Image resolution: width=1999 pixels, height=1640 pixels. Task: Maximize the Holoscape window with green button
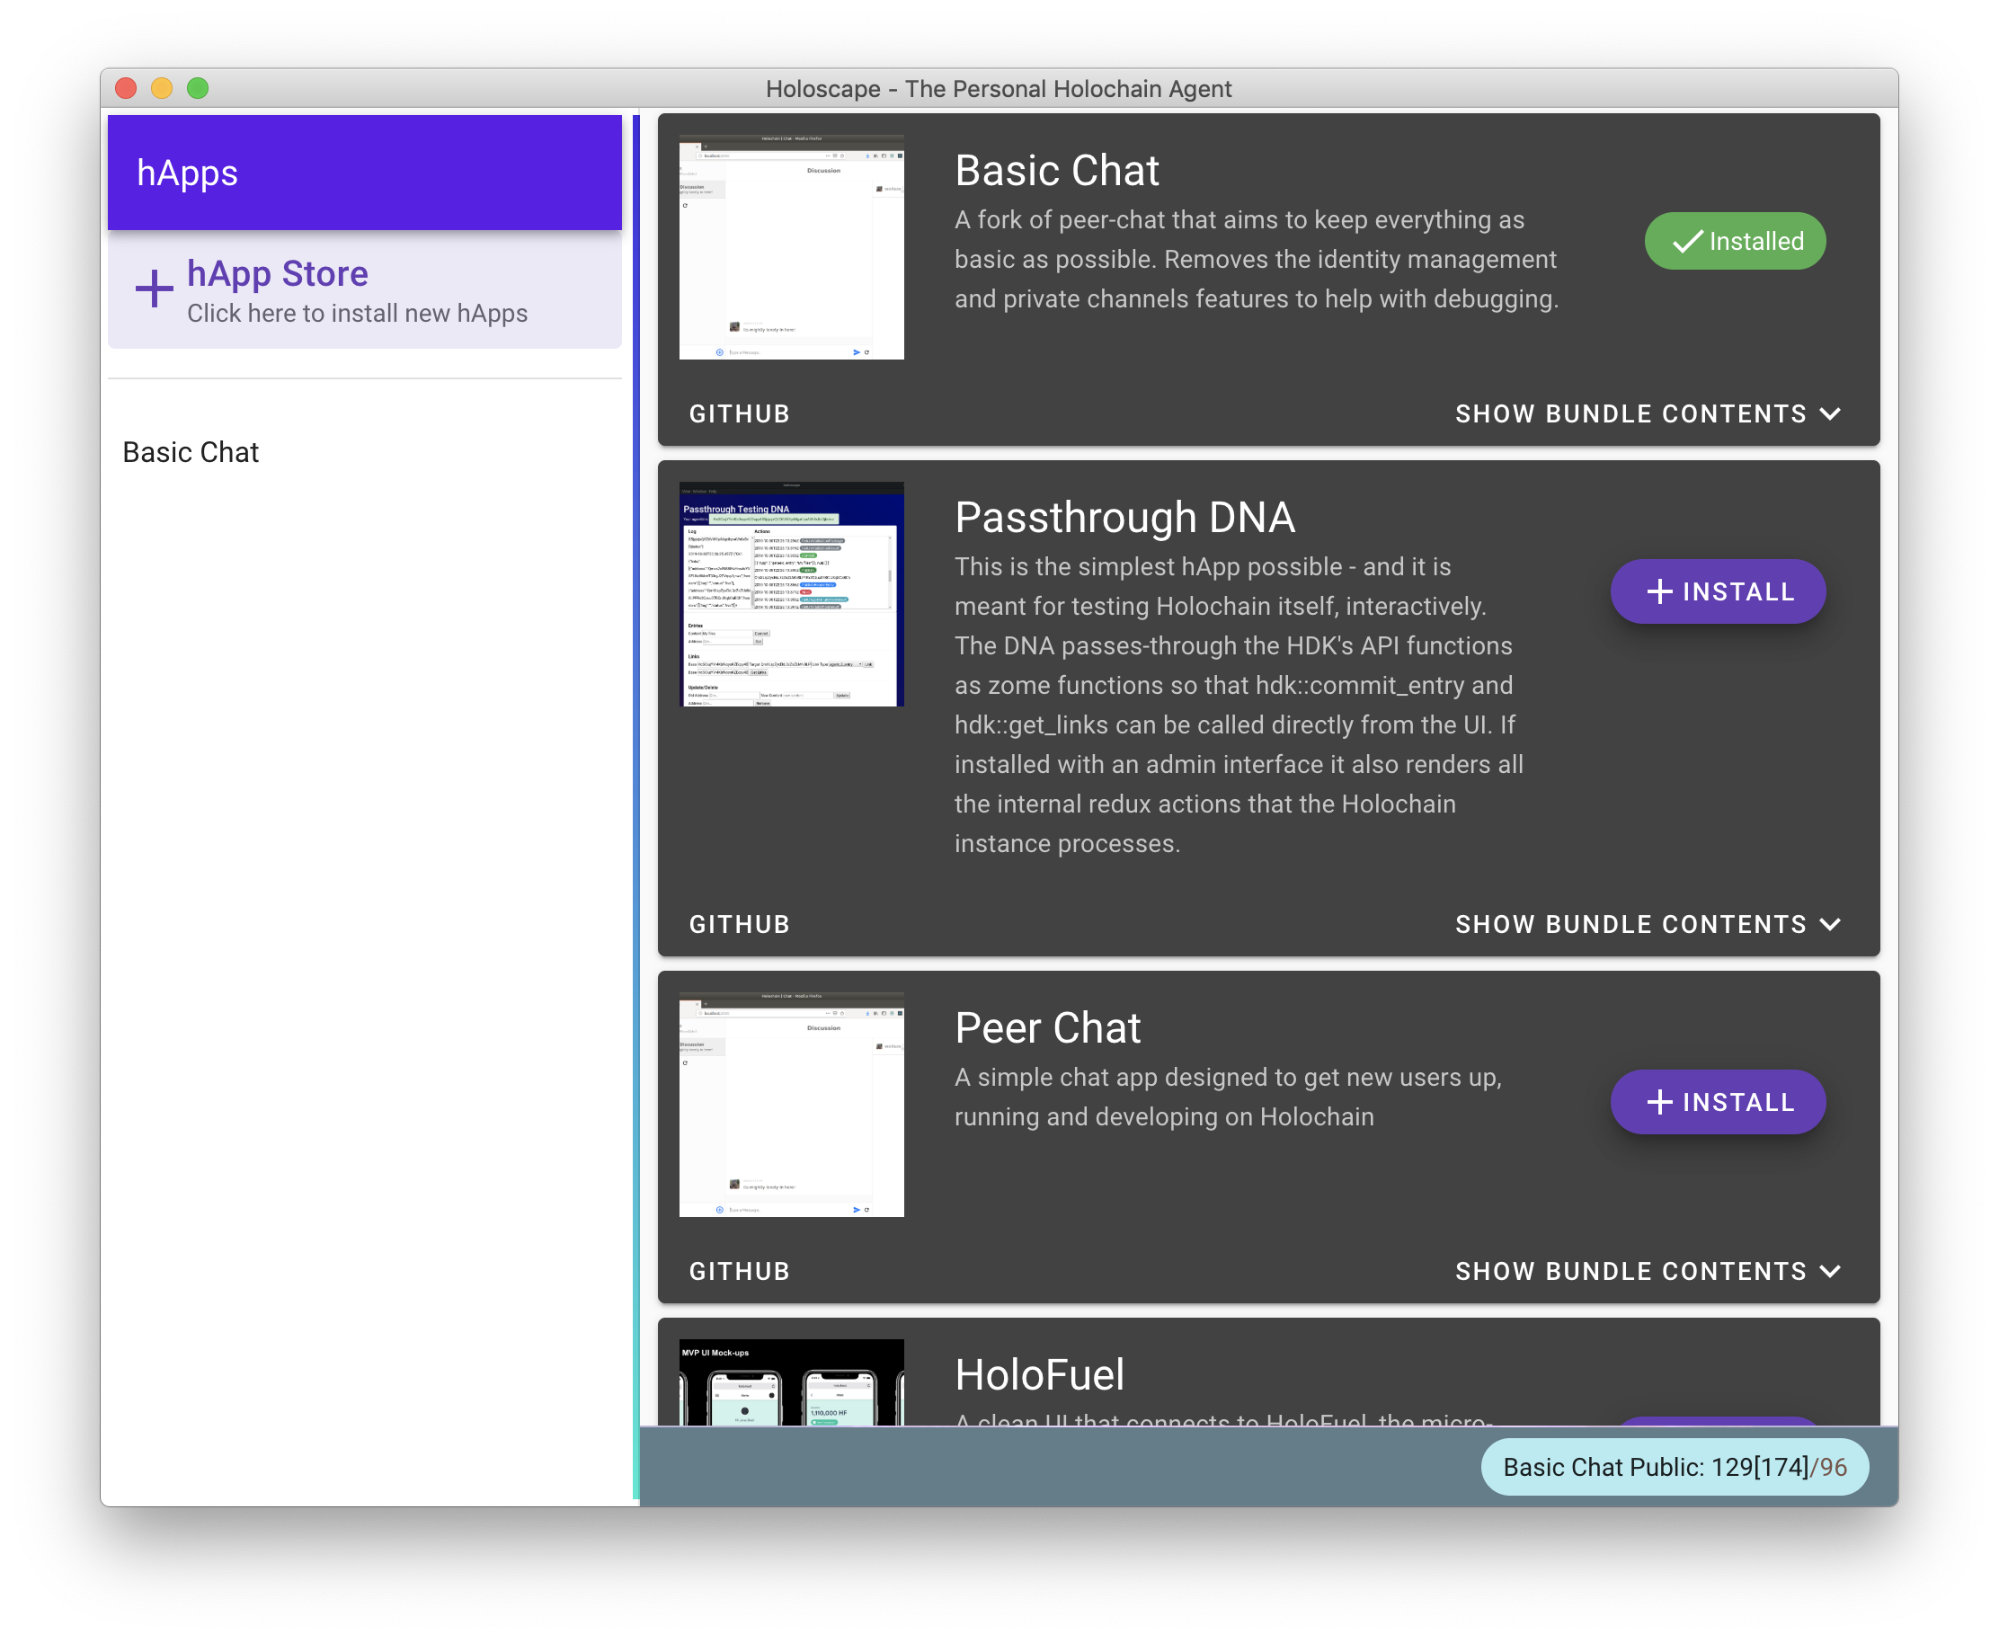198,88
